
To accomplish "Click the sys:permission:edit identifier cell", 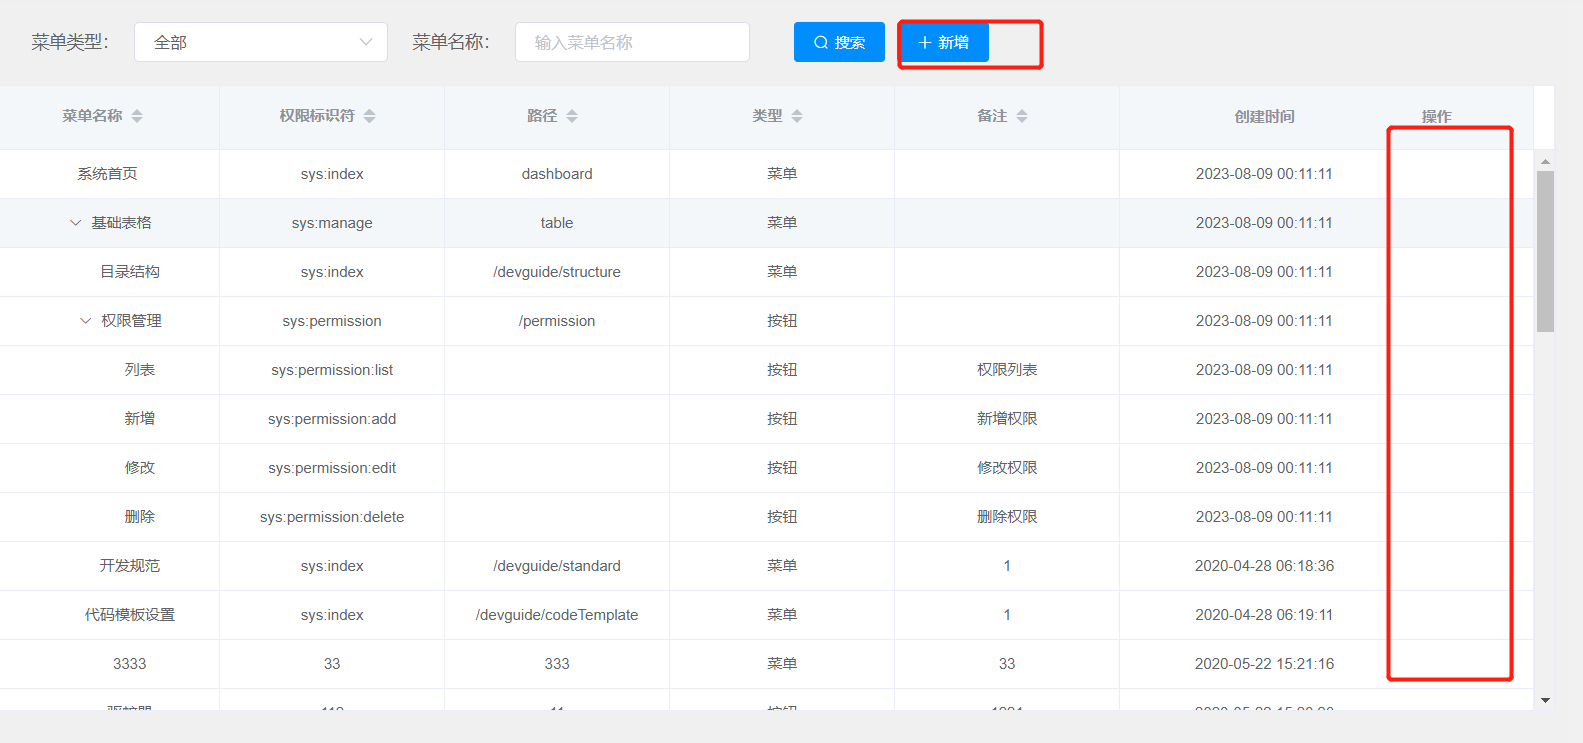I will (332, 468).
